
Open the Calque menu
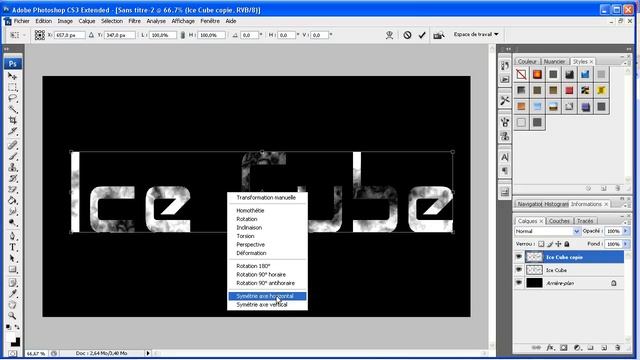click(87, 21)
